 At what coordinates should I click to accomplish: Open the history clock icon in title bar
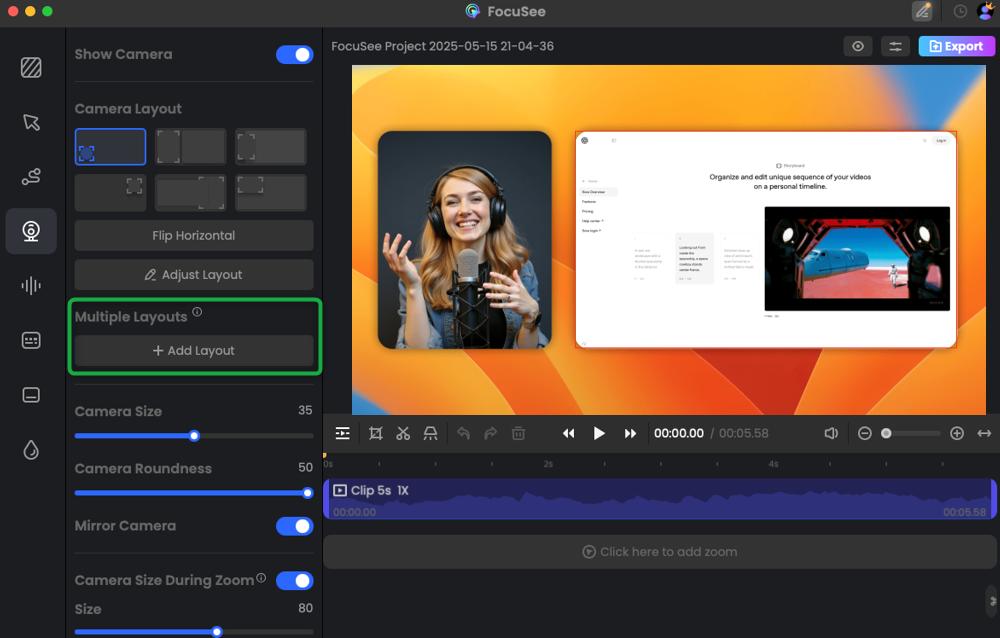point(960,11)
